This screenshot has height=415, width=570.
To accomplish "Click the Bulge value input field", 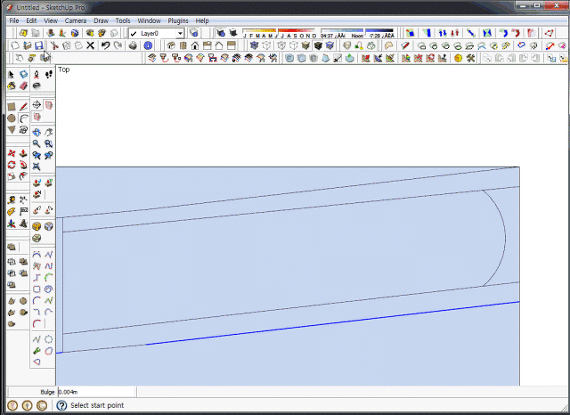I will (96, 392).
